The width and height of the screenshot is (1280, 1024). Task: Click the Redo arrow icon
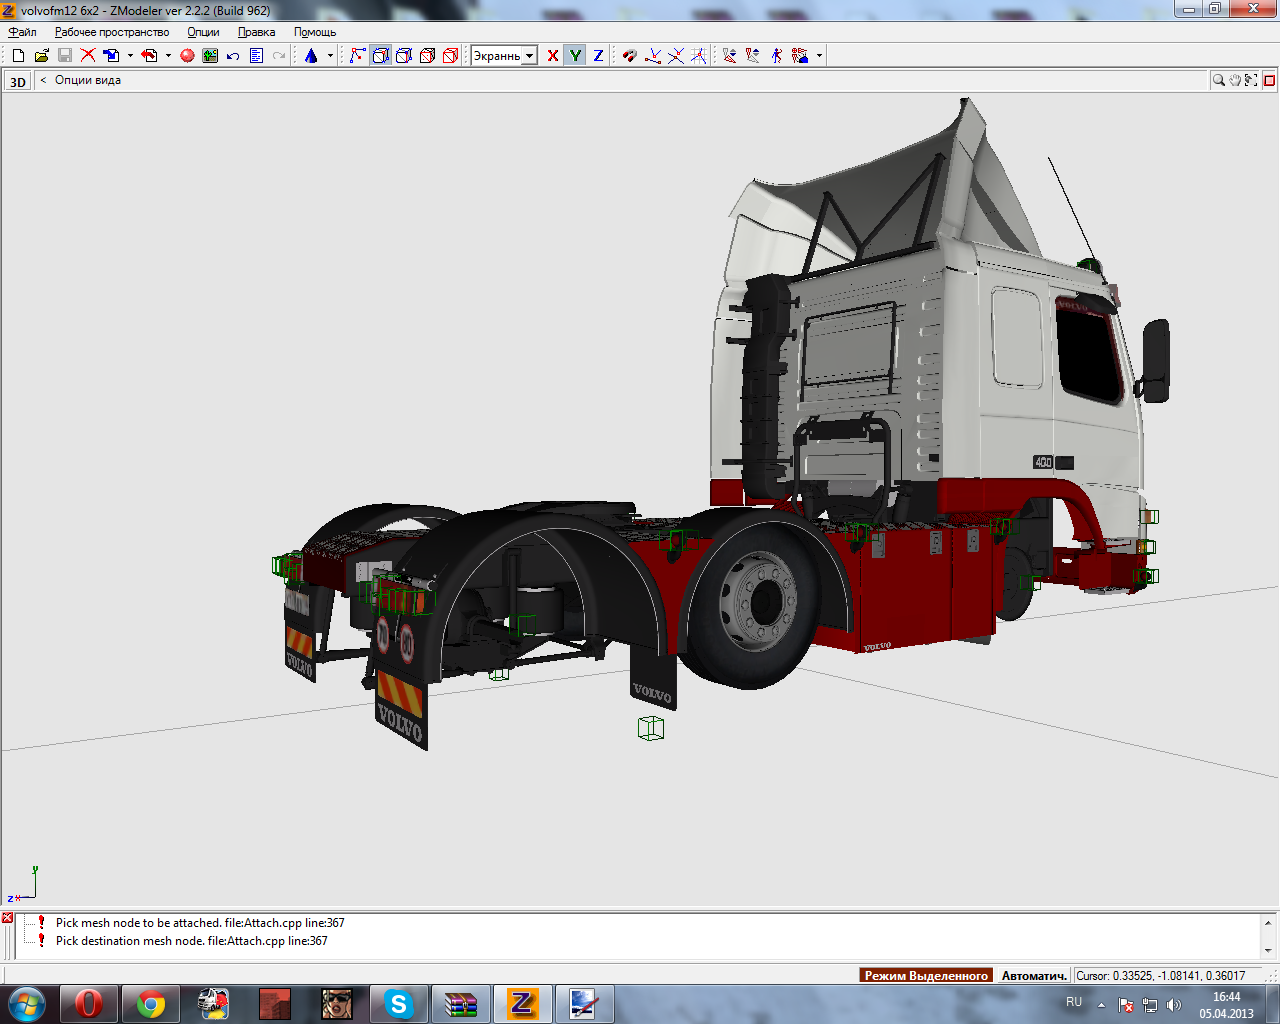coord(279,56)
